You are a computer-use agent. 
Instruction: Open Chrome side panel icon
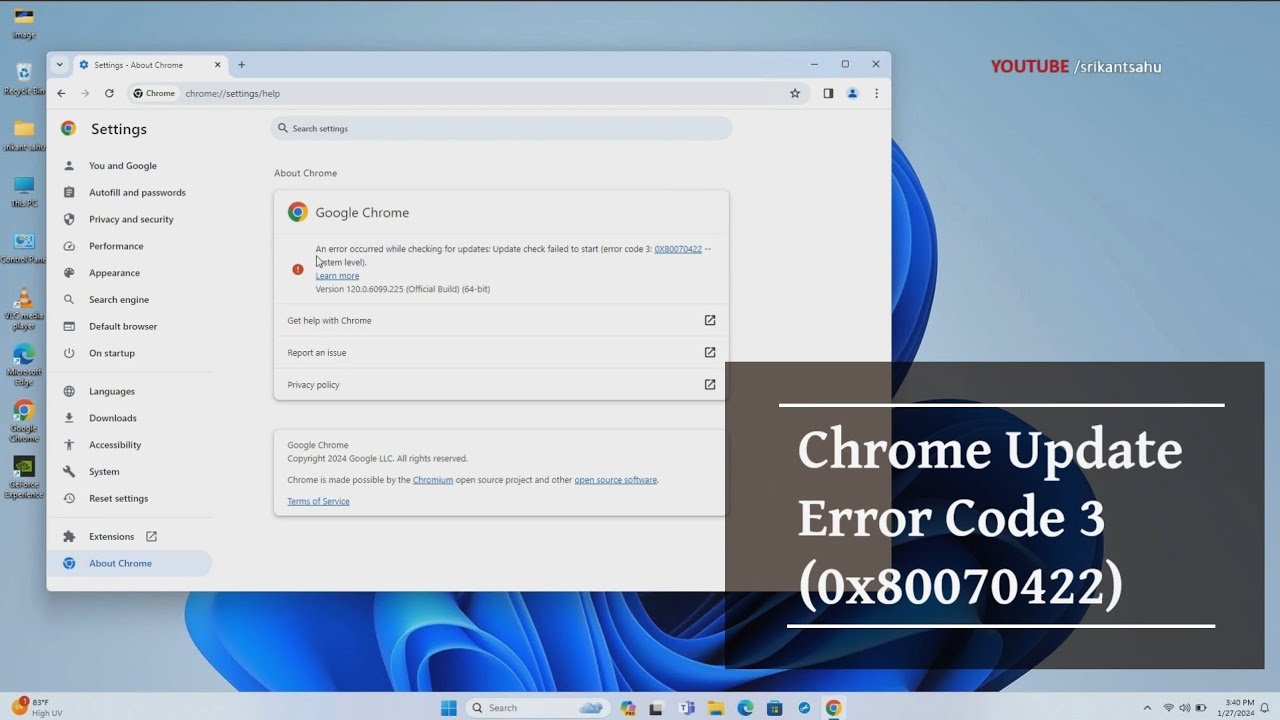point(828,93)
